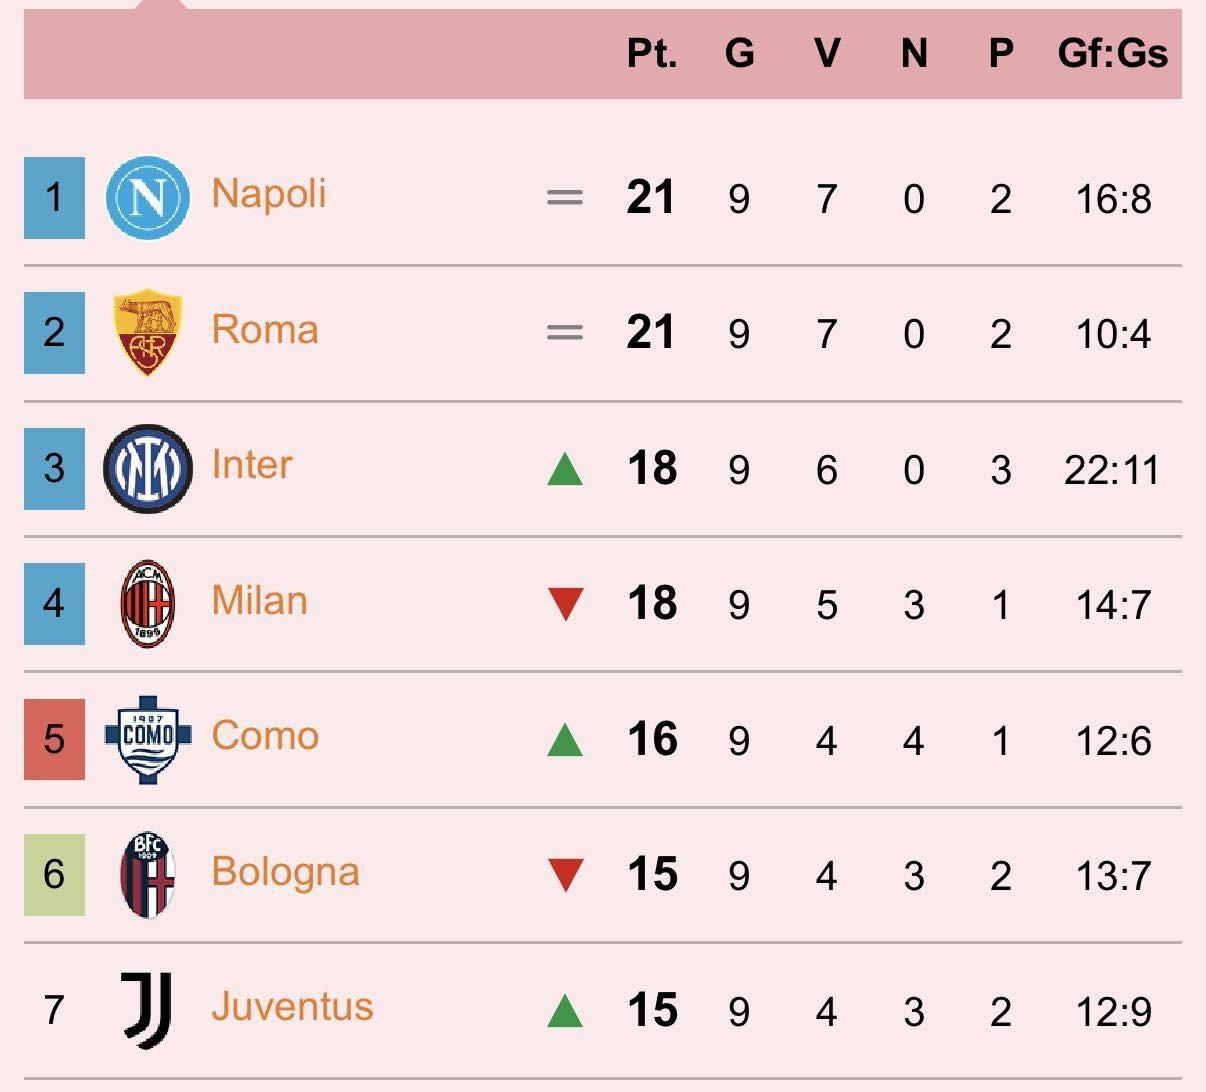Click the Inter club logo
Viewport: 1206px width, 1092px height.
148,468
